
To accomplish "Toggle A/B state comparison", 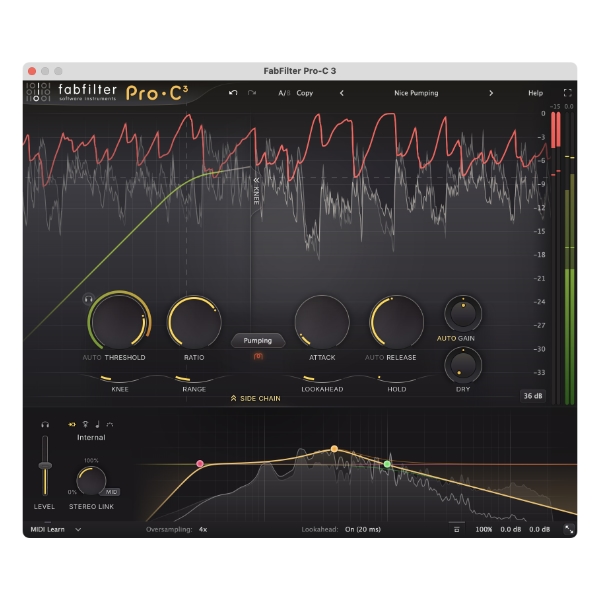I will click(284, 93).
